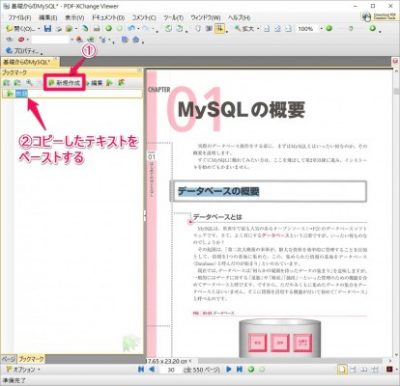Fit the whole page in the window
Image resolution: width=400 pixels, height=386 pixels.
coord(278,29)
